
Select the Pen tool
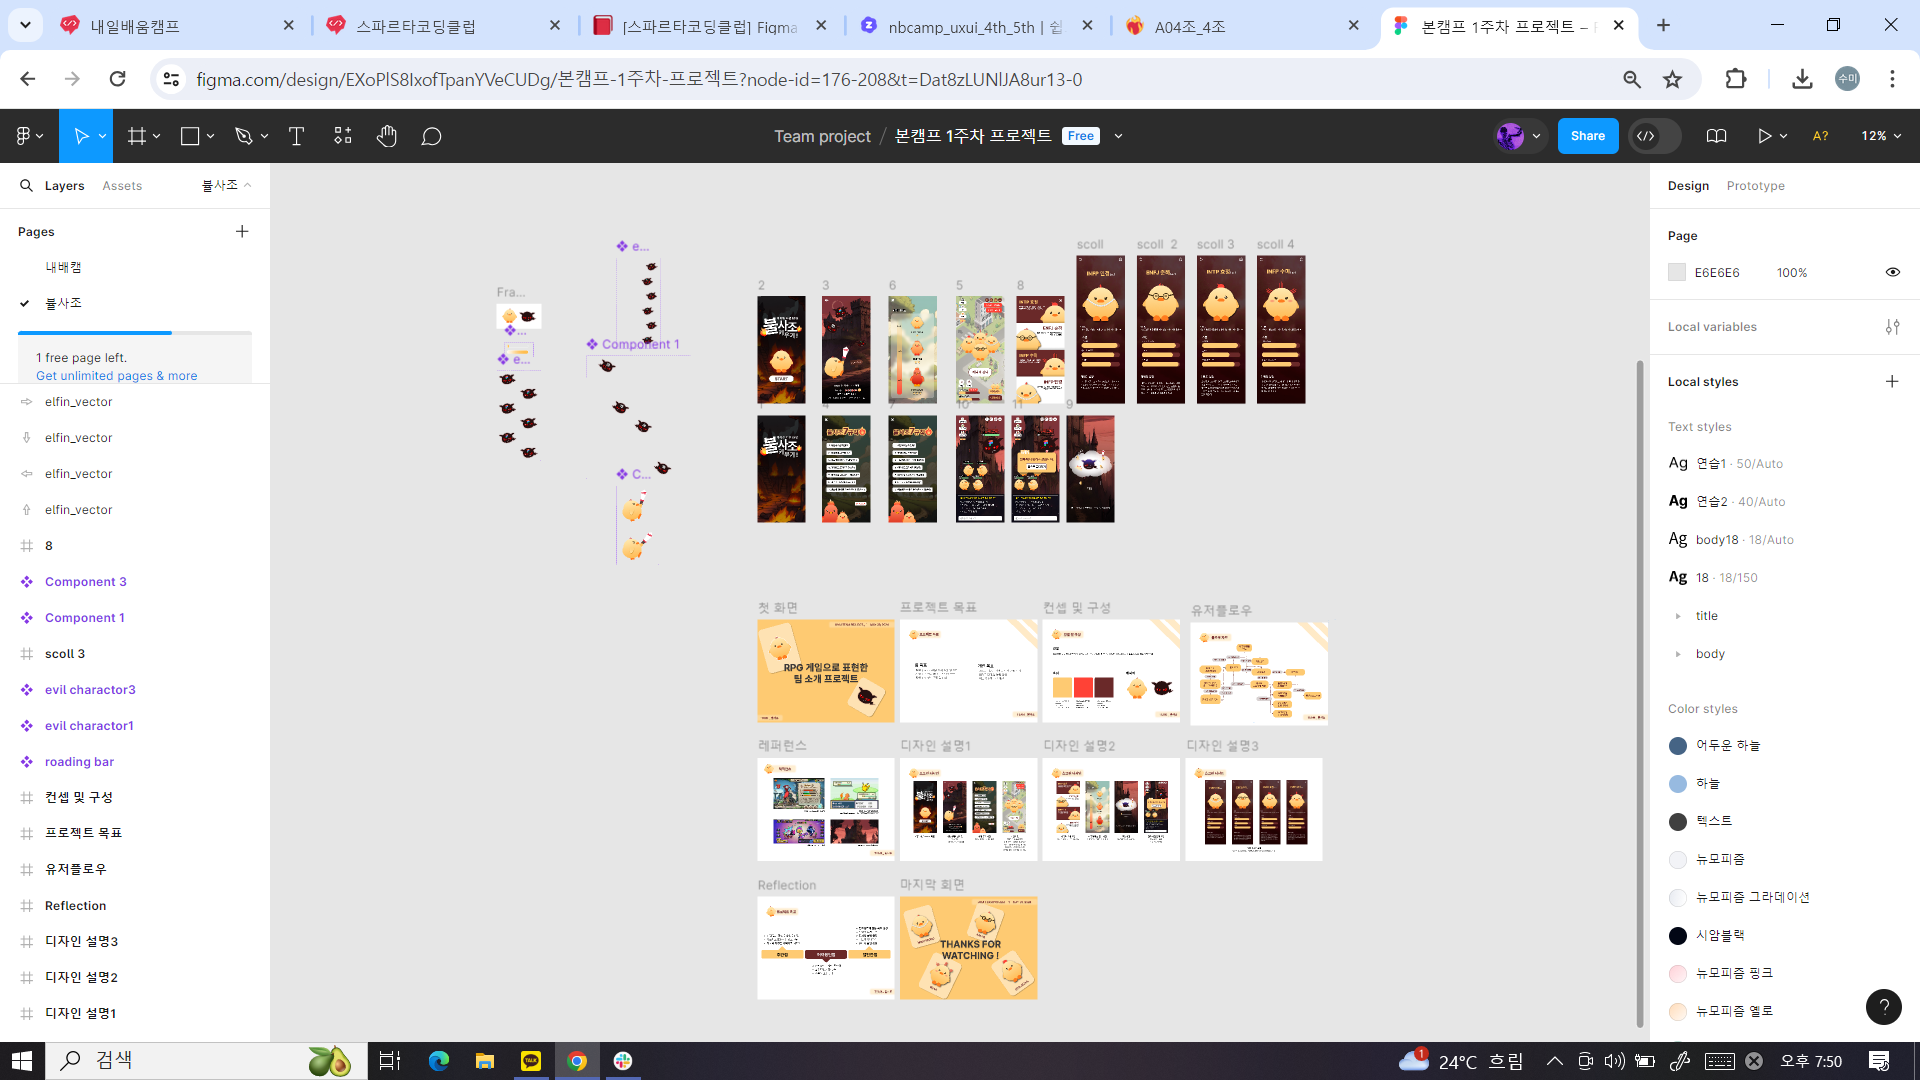pos(243,136)
